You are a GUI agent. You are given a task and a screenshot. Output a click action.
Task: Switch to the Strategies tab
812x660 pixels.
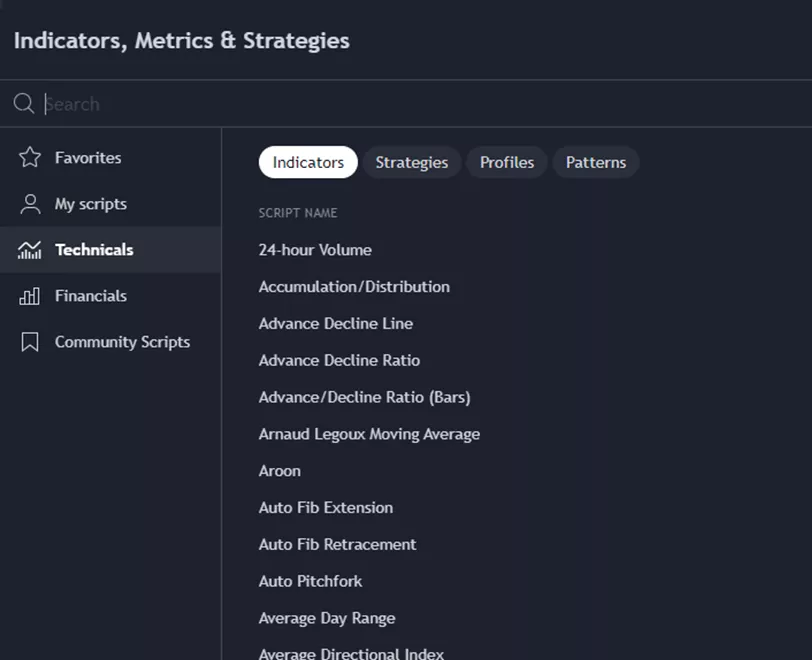[x=411, y=162]
